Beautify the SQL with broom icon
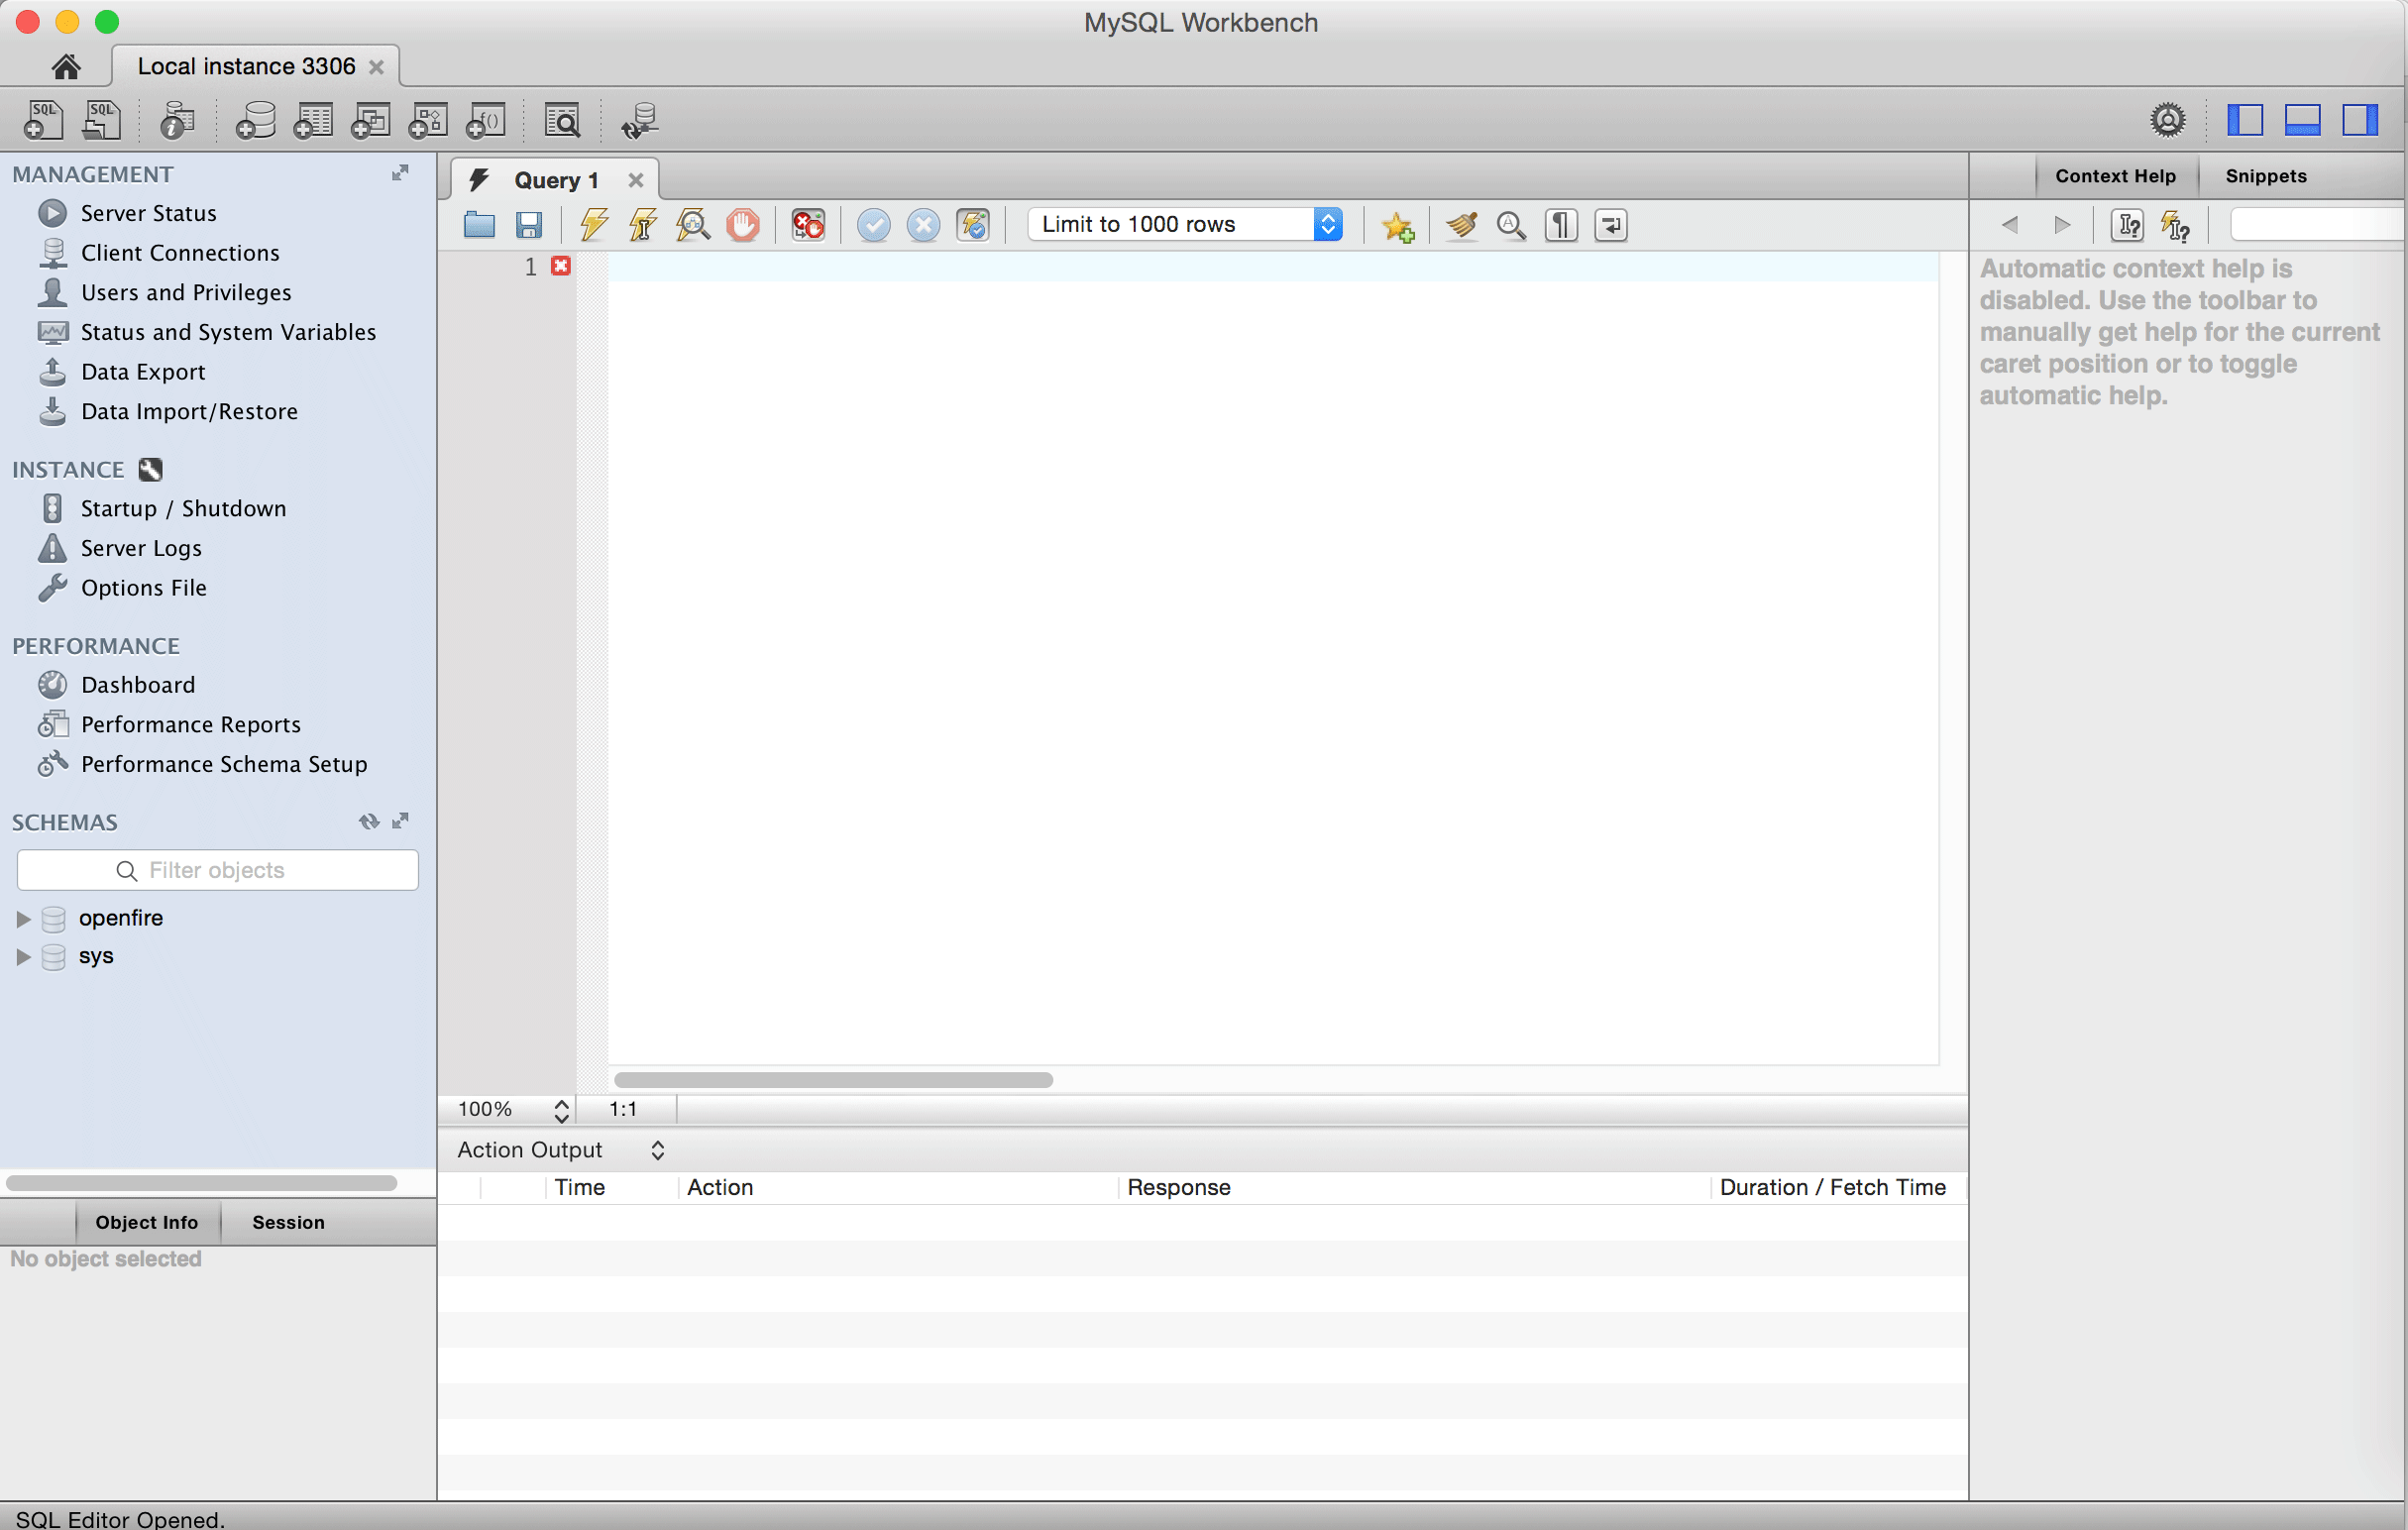 click(1461, 225)
